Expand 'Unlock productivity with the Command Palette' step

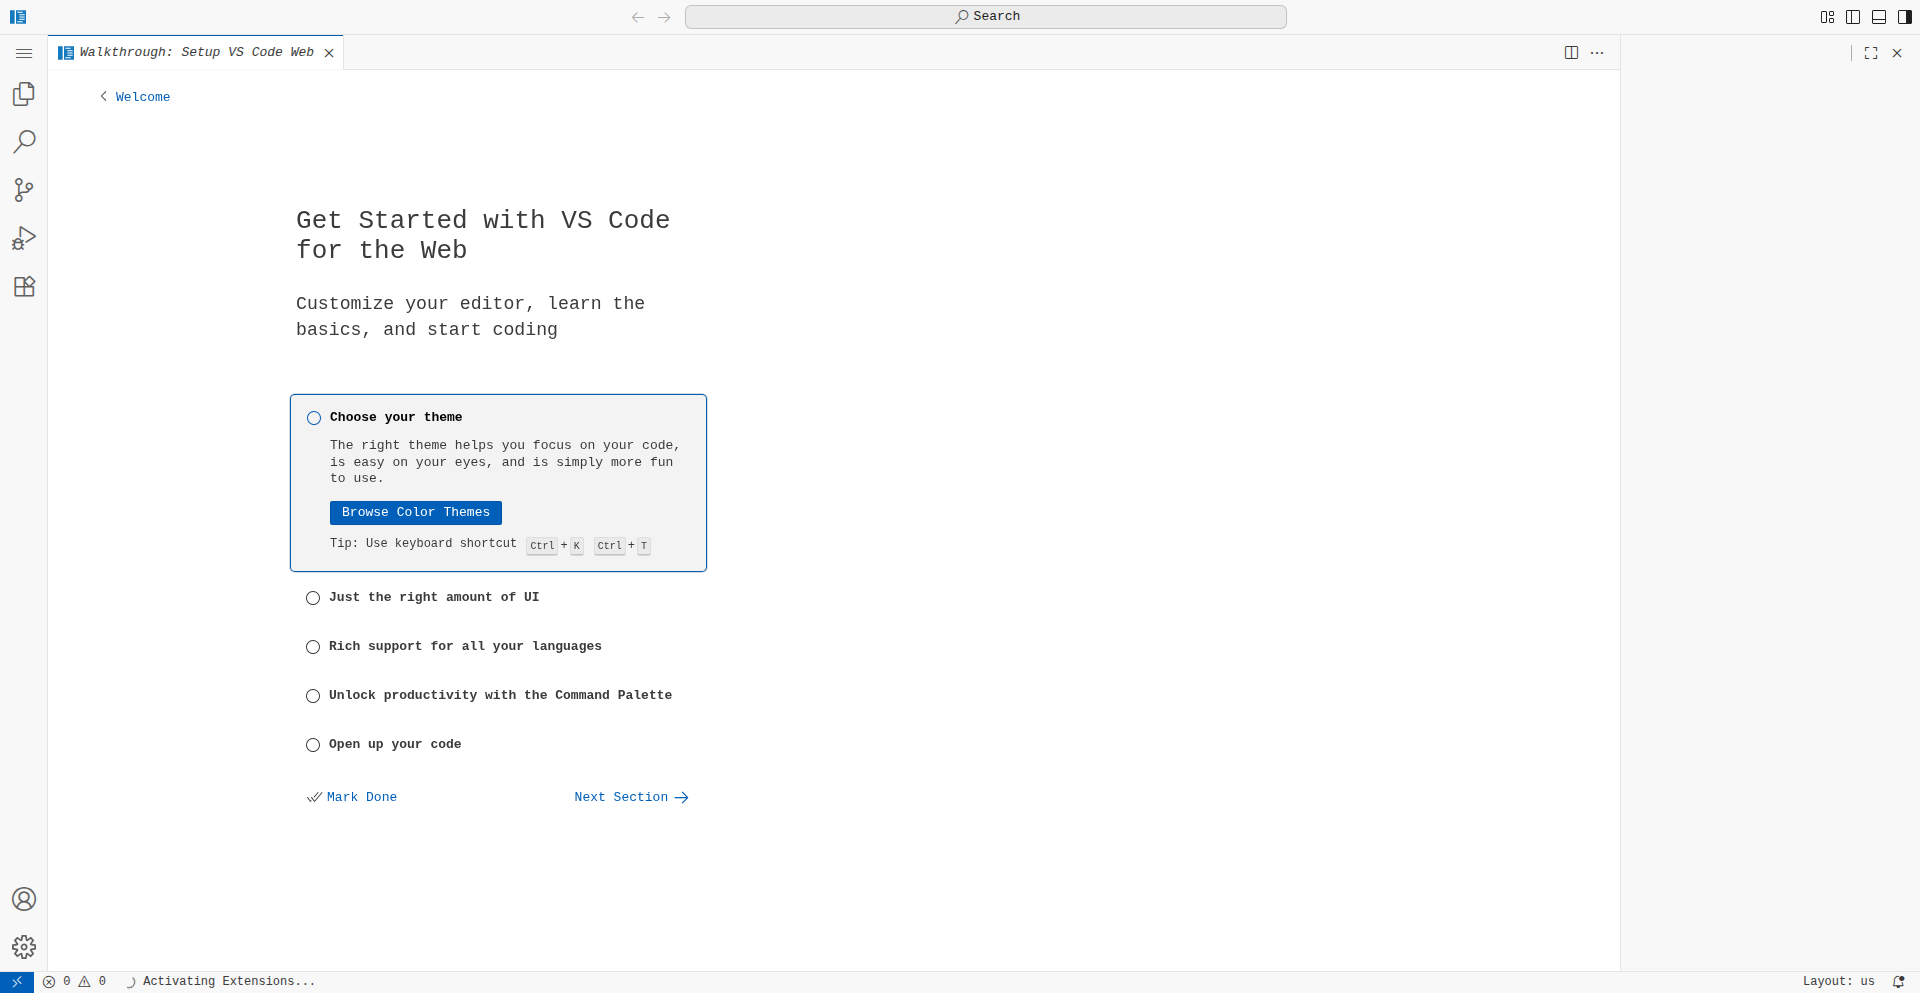click(500, 696)
